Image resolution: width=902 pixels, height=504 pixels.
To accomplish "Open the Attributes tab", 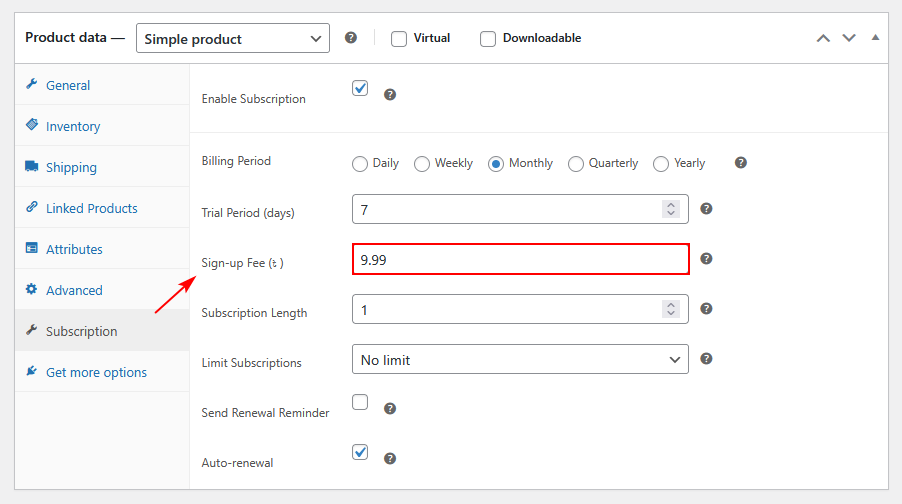I will tap(102, 249).
